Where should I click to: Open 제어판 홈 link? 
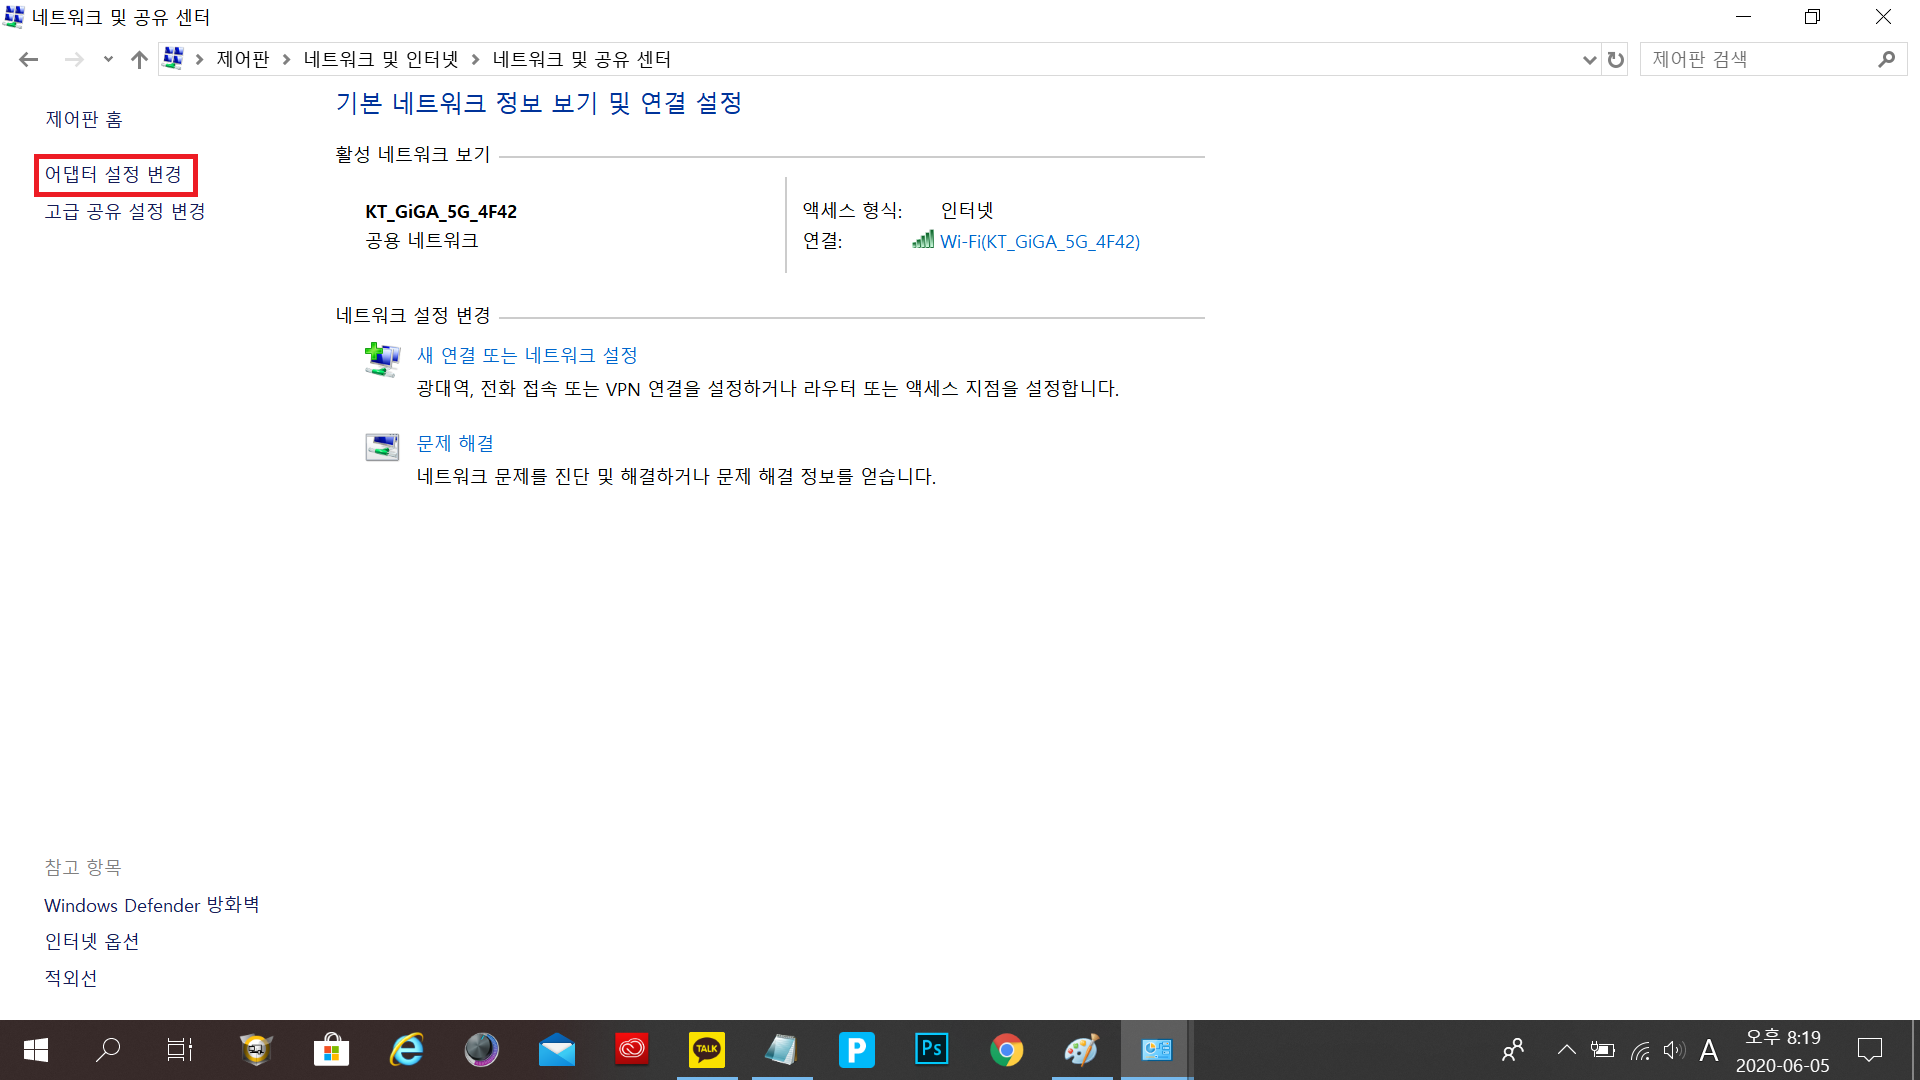(84, 120)
